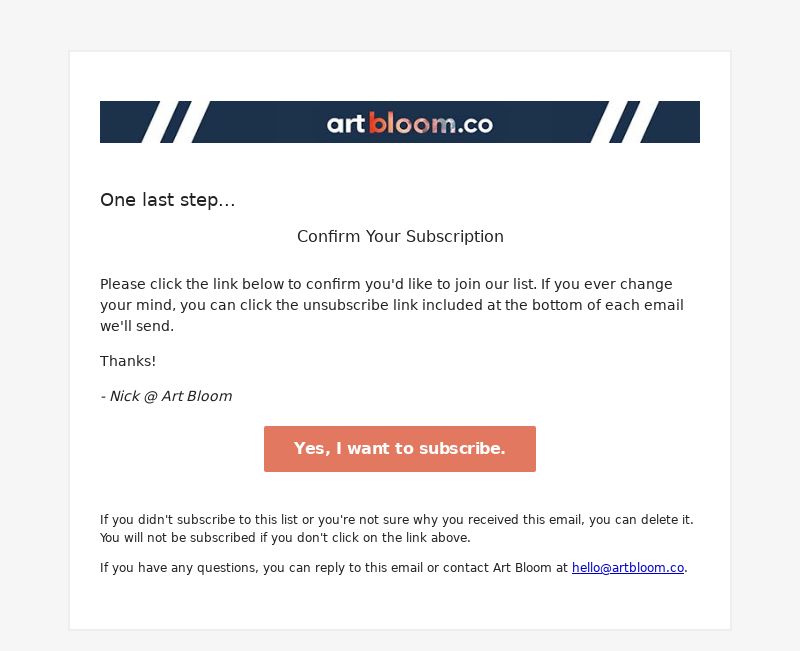The height and width of the screenshot is (651, 800).
Task: Click the 'Thanks!' line
Action: [x=128, y=361]
